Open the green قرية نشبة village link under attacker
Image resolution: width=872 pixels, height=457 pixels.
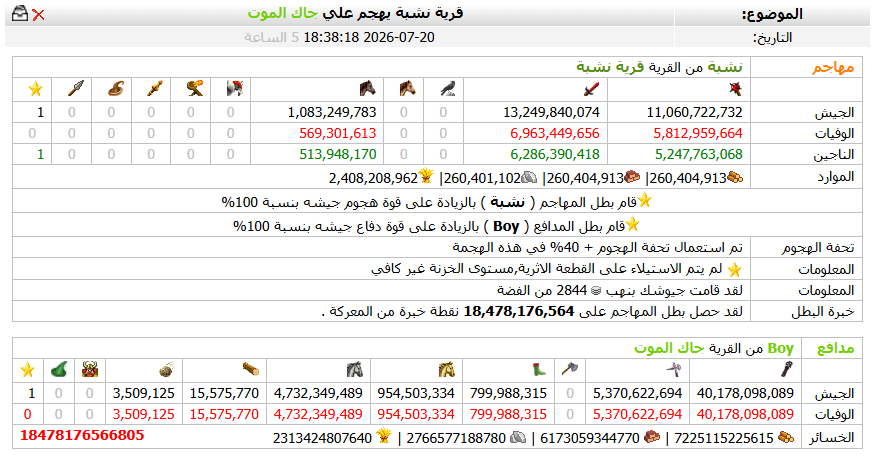(x=610, y=67)
